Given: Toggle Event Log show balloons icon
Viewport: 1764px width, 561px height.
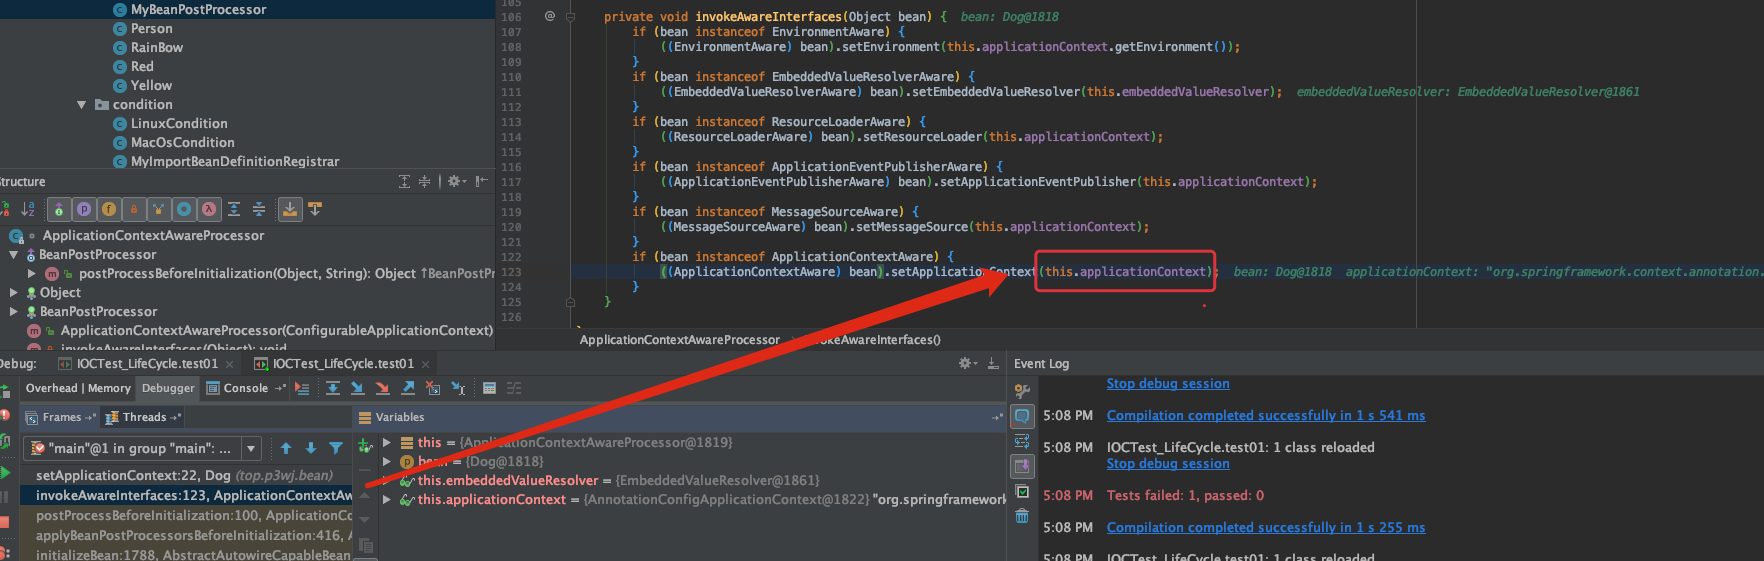Looking at the screenshot, I should [x=1022, y=416].
